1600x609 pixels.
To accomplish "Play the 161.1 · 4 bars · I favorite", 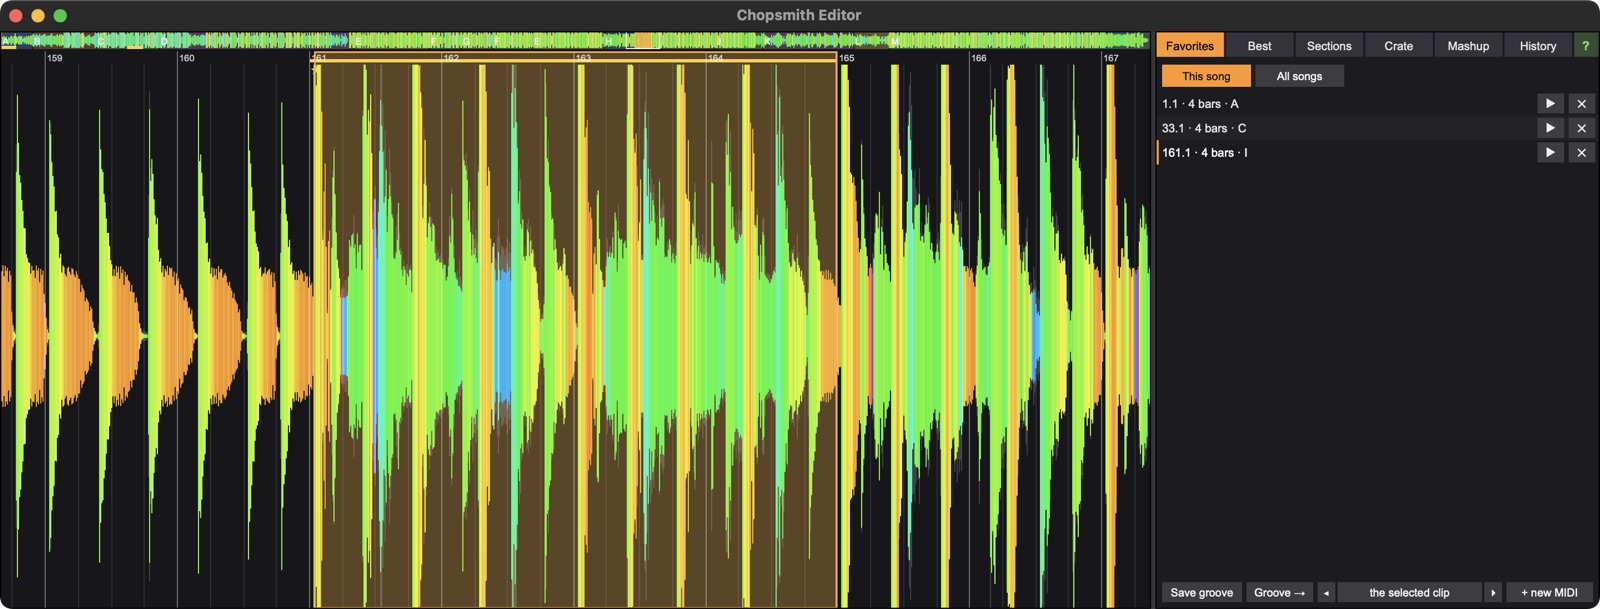I will pos(1550,152).
